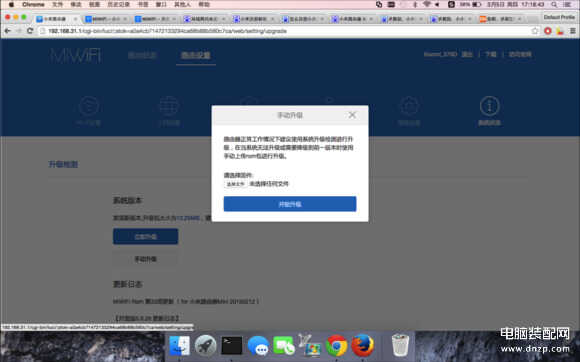Open the 历史记录 menu
The image size is (580, 362).
tap(118, 4)
